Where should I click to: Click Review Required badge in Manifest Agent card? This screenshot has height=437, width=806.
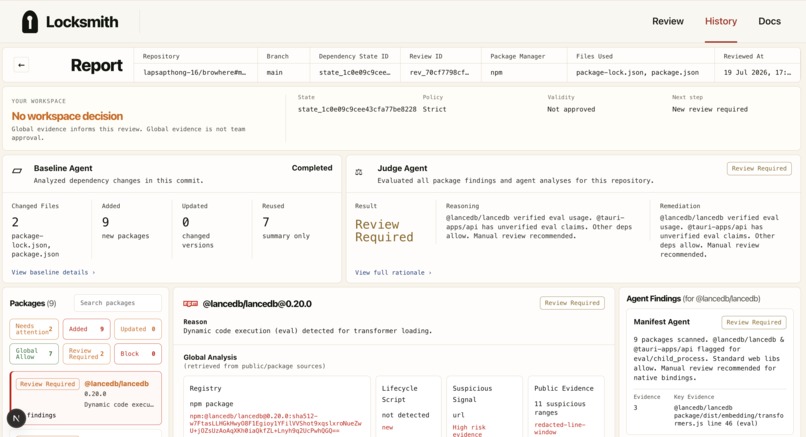(754, 322)
